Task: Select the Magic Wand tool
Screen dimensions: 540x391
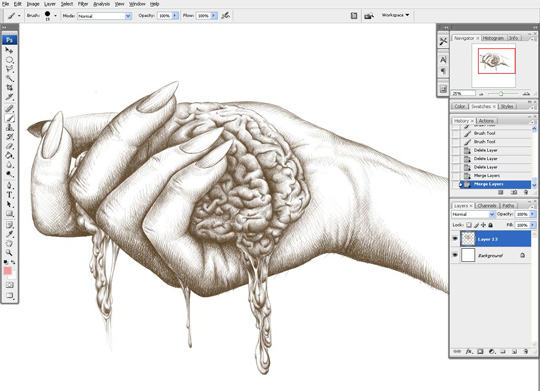Action: [9, 79]
